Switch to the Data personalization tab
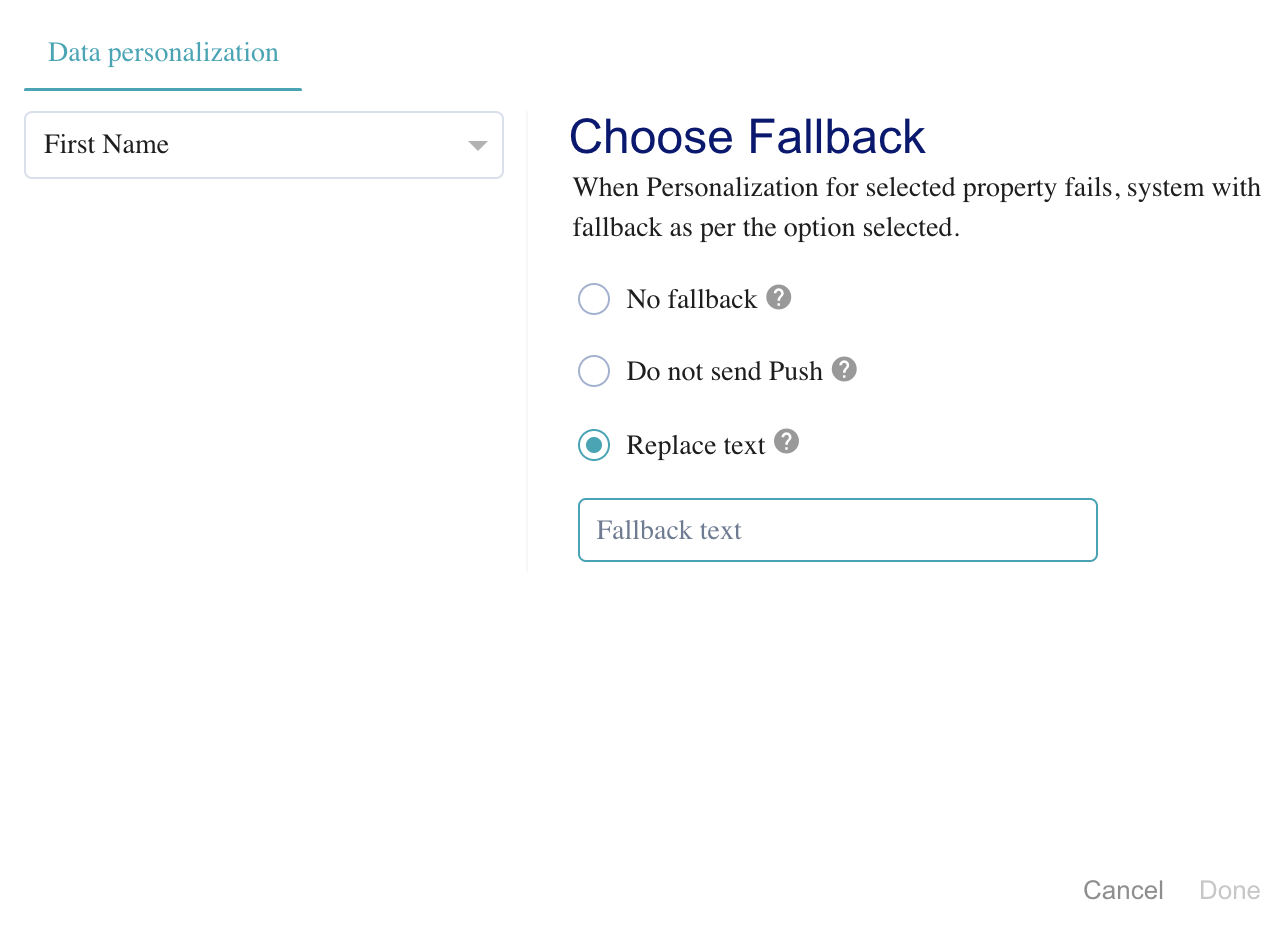Screen dimensions: 1286x934 coord(163,53)
